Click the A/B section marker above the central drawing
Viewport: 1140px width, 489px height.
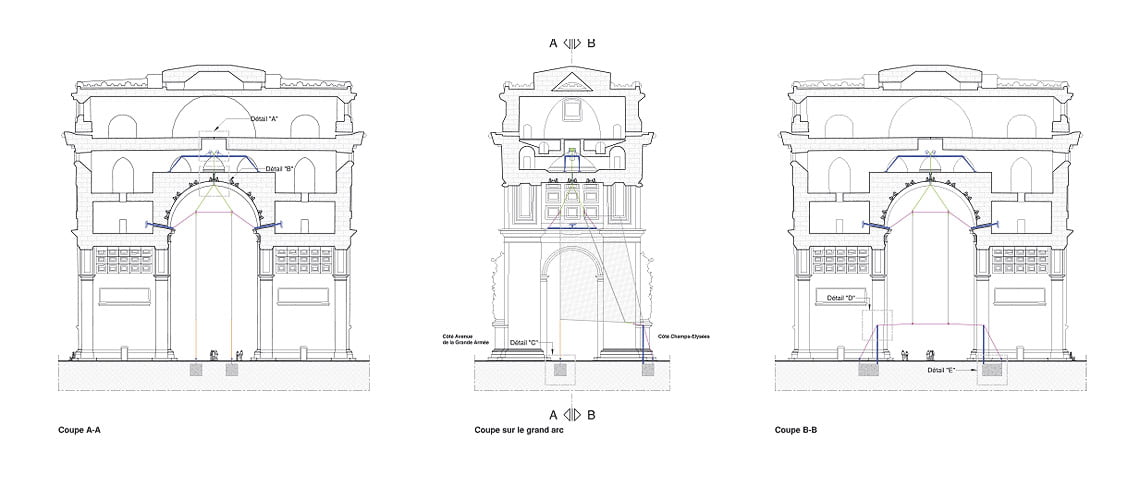tap(572, 44)
